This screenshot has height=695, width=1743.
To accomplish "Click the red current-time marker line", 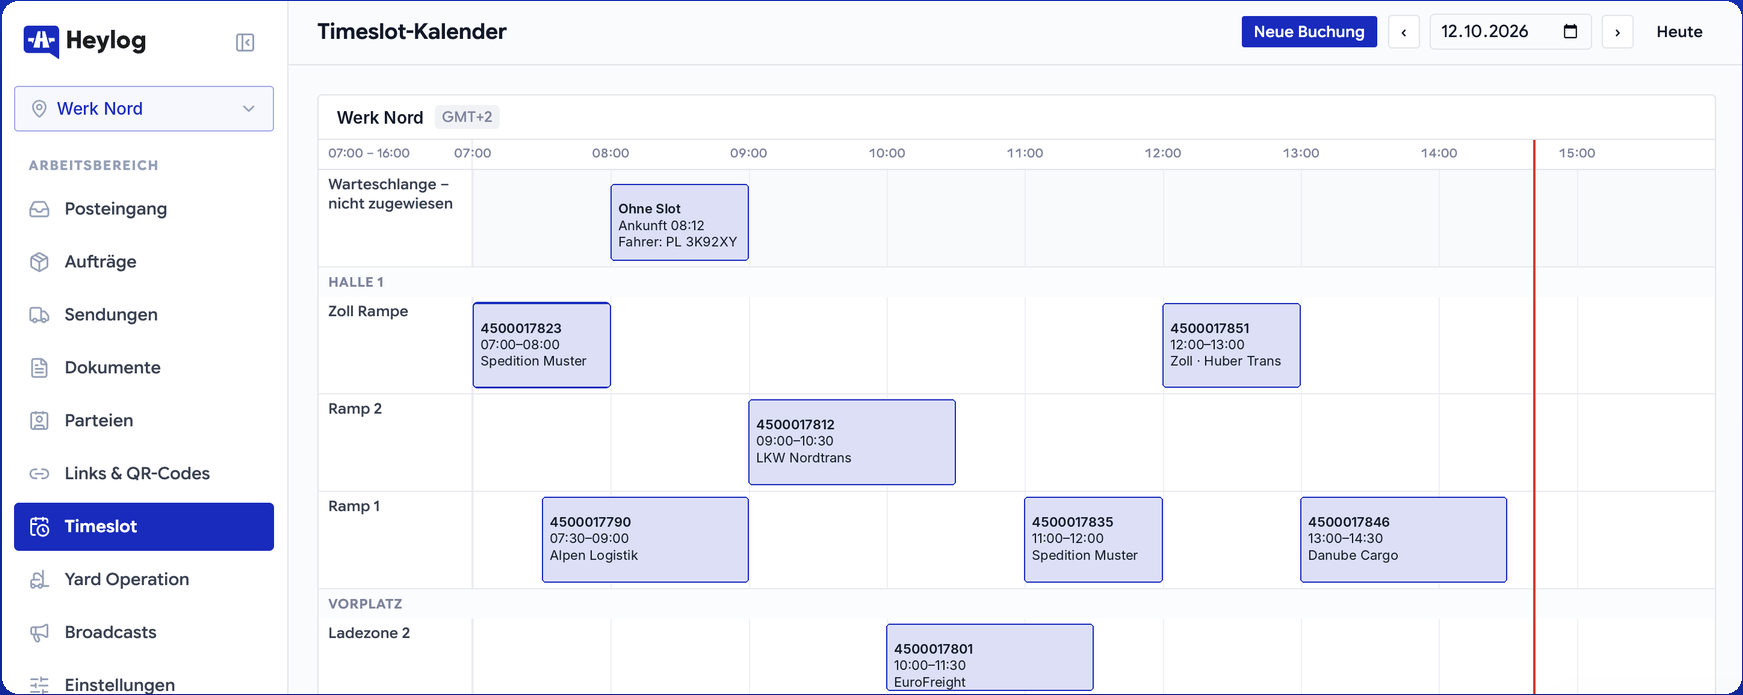I will (x=1534, y=417).
